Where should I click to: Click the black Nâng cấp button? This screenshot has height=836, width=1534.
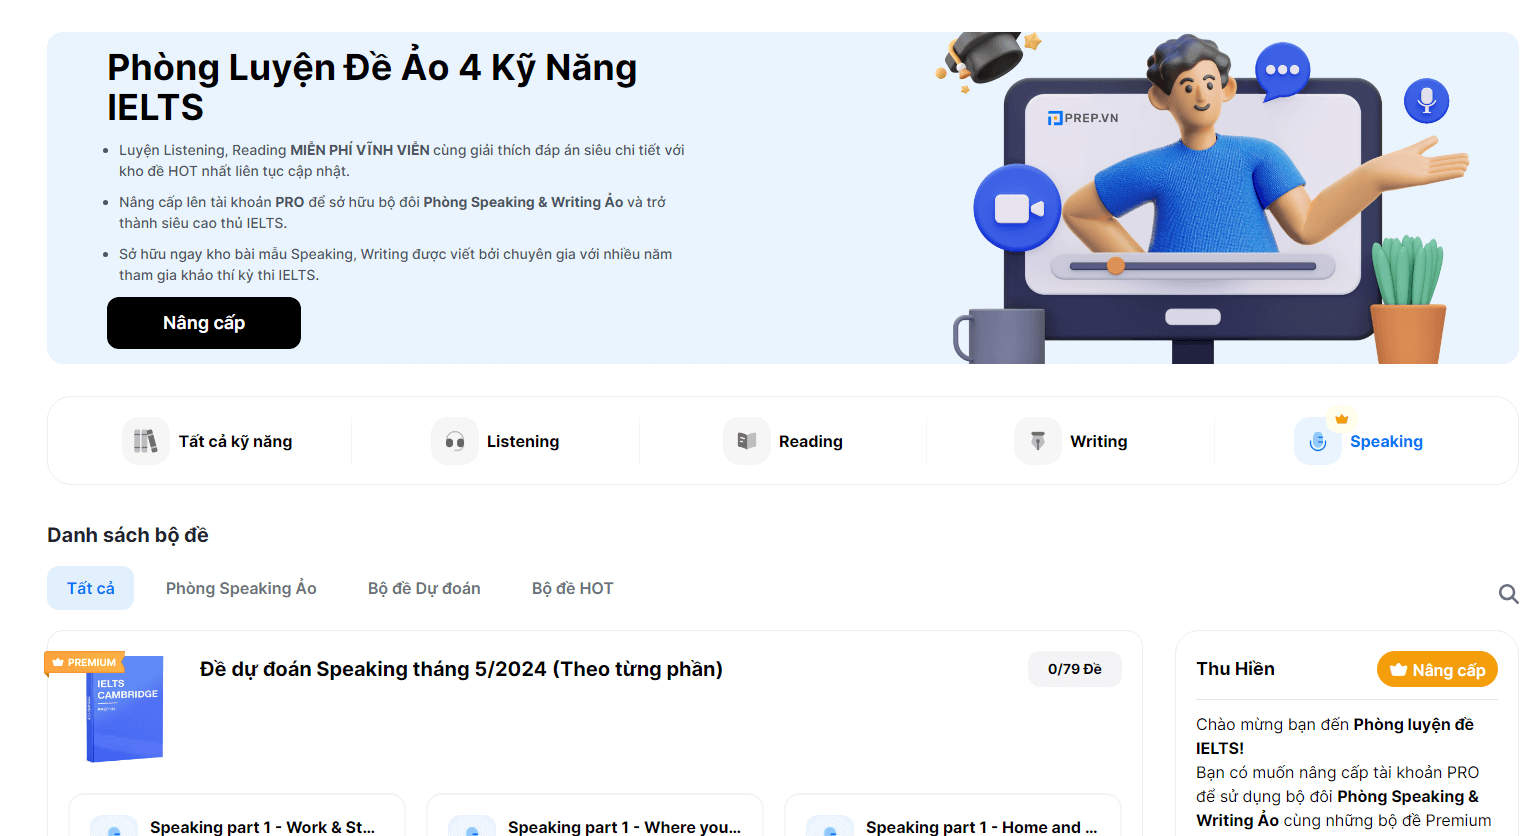pyautogui.click(x=204, y=323)
